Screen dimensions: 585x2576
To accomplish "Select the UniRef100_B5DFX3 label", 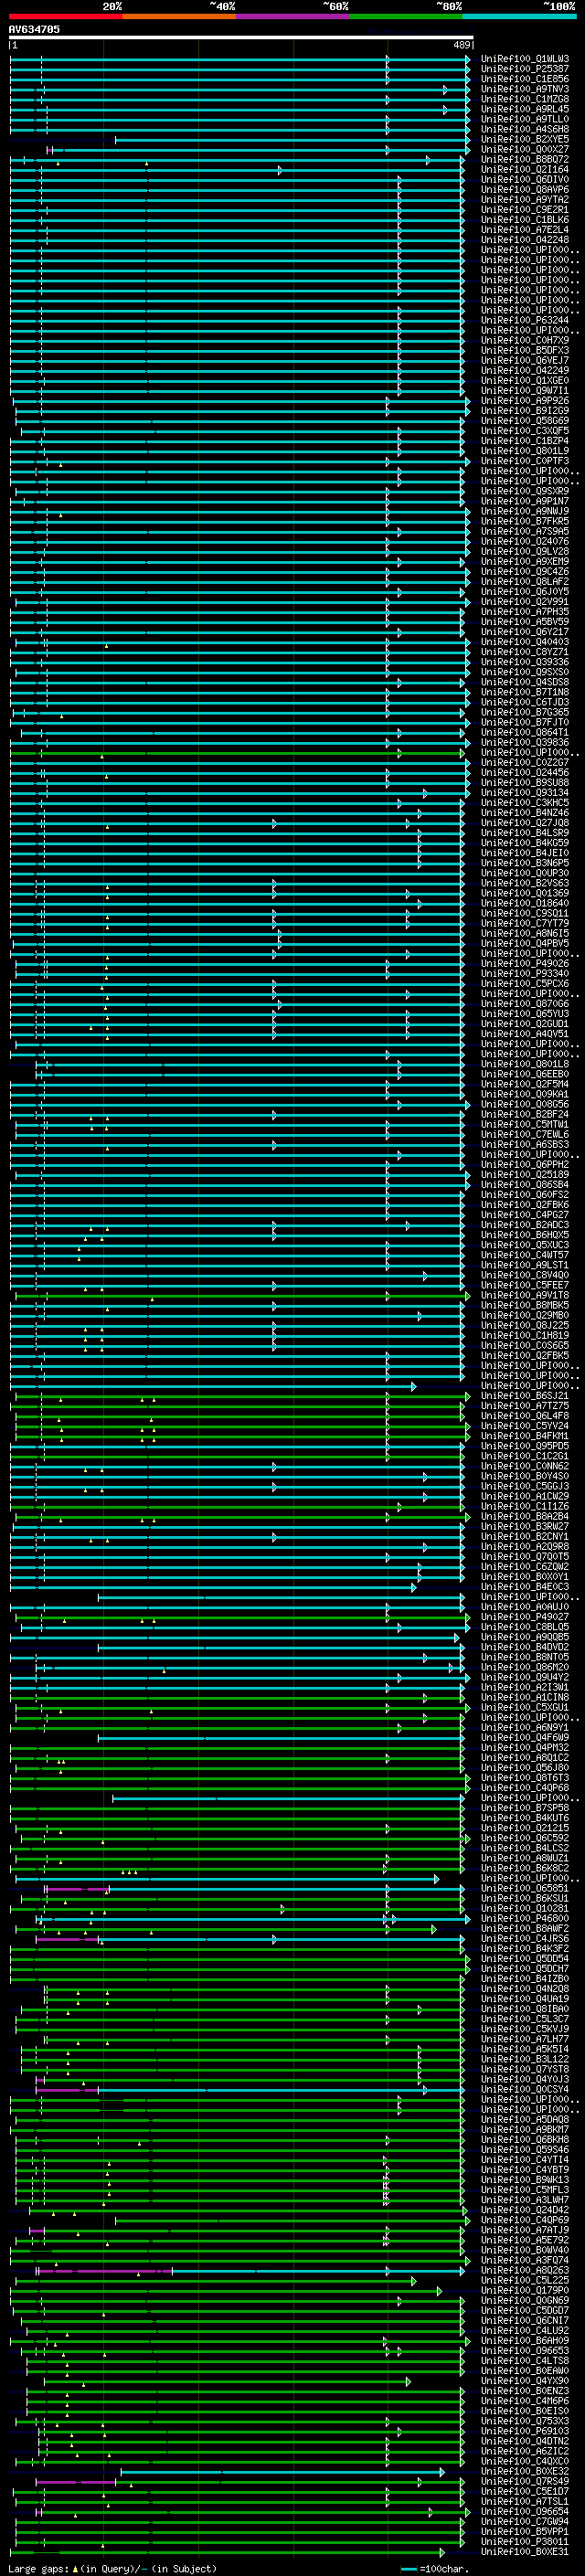I will click(525, 351).
